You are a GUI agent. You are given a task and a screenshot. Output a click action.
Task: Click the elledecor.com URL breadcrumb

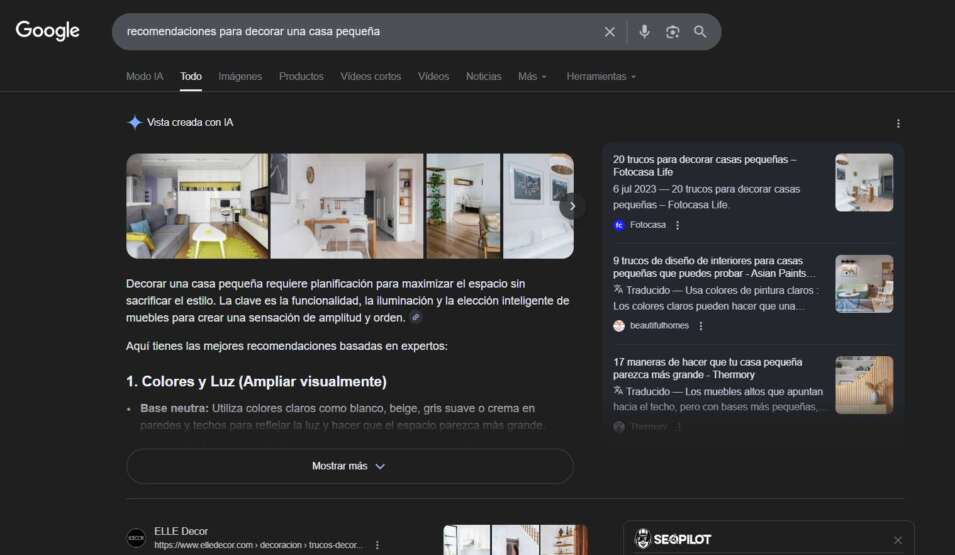coord(258,545)
